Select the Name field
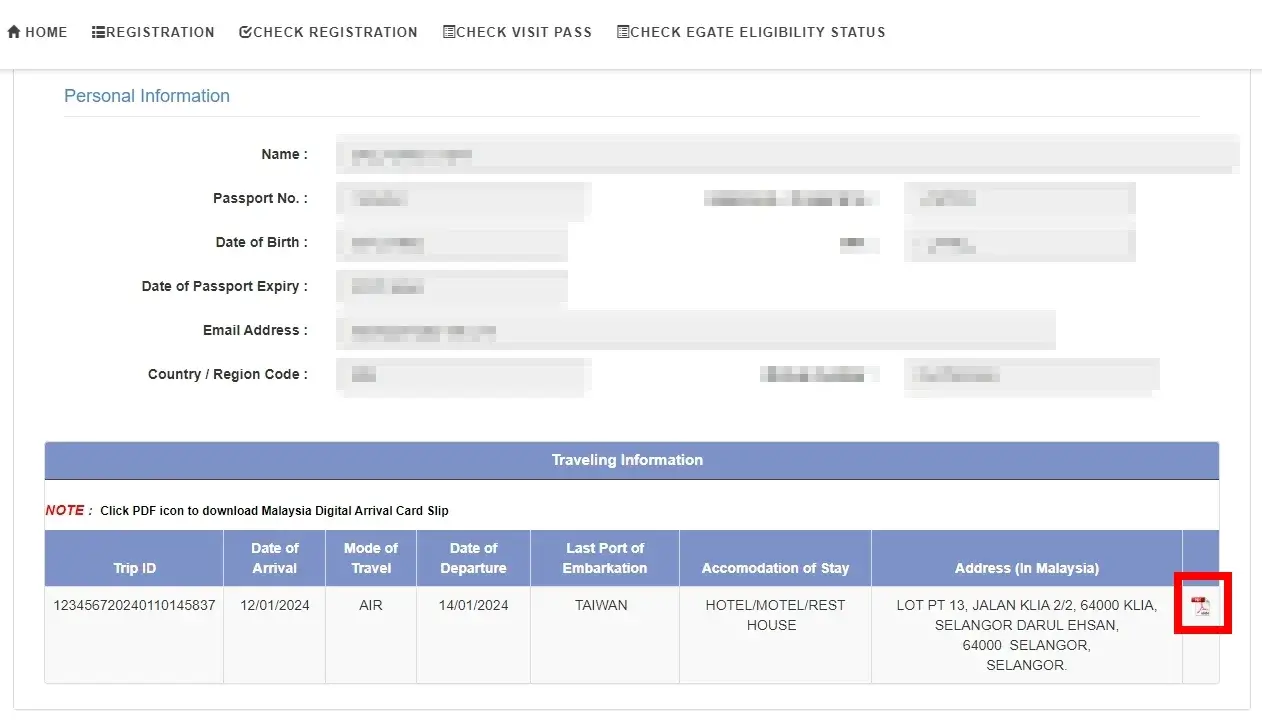This screenshot has height=722, width=1262. point(786,155)
